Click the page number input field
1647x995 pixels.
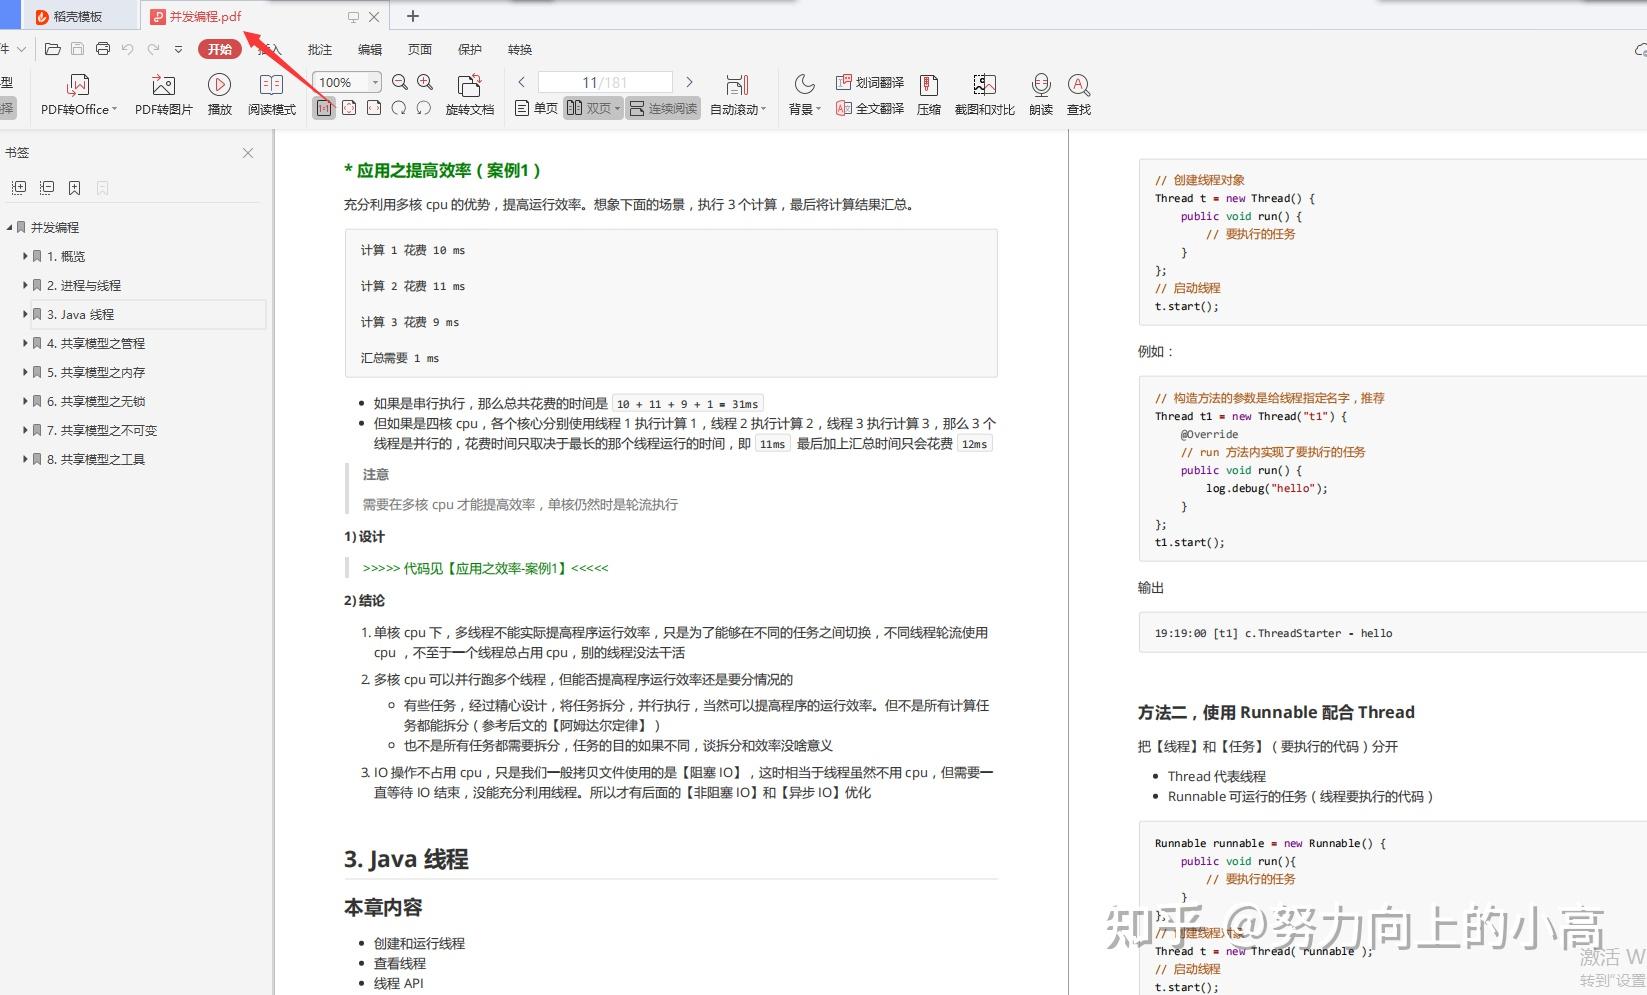click(605, 82)
